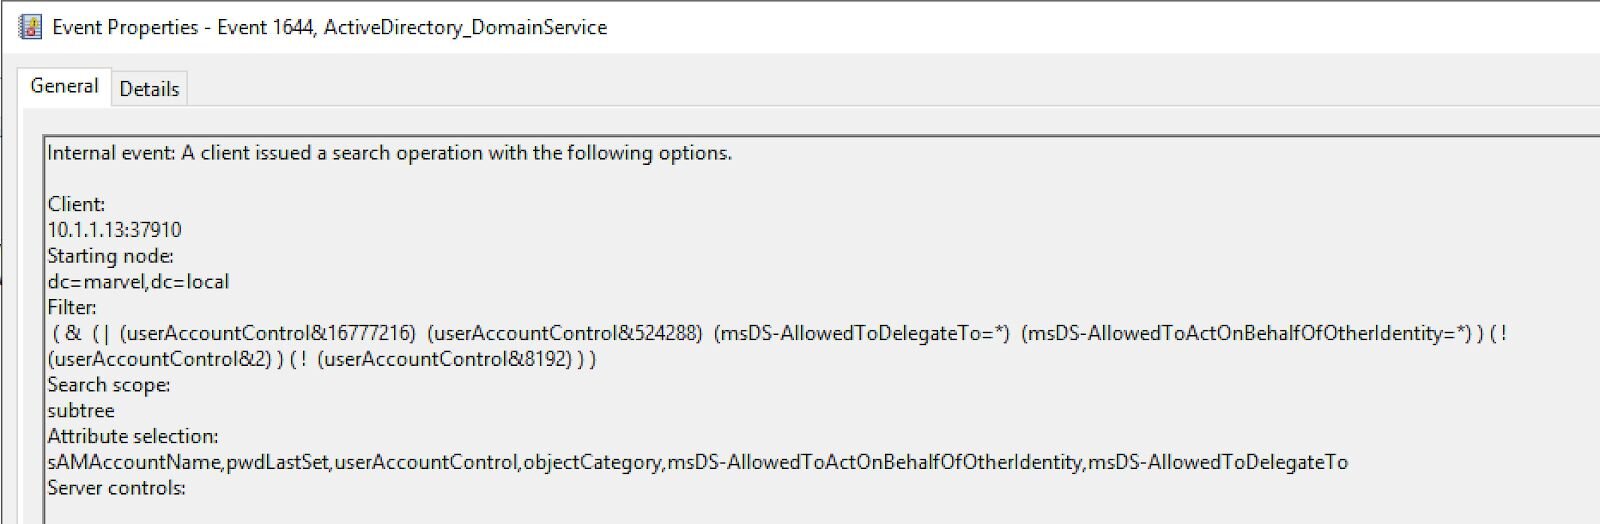
Task: Click the 'Filter:' label
Action: tap(72, 307)
